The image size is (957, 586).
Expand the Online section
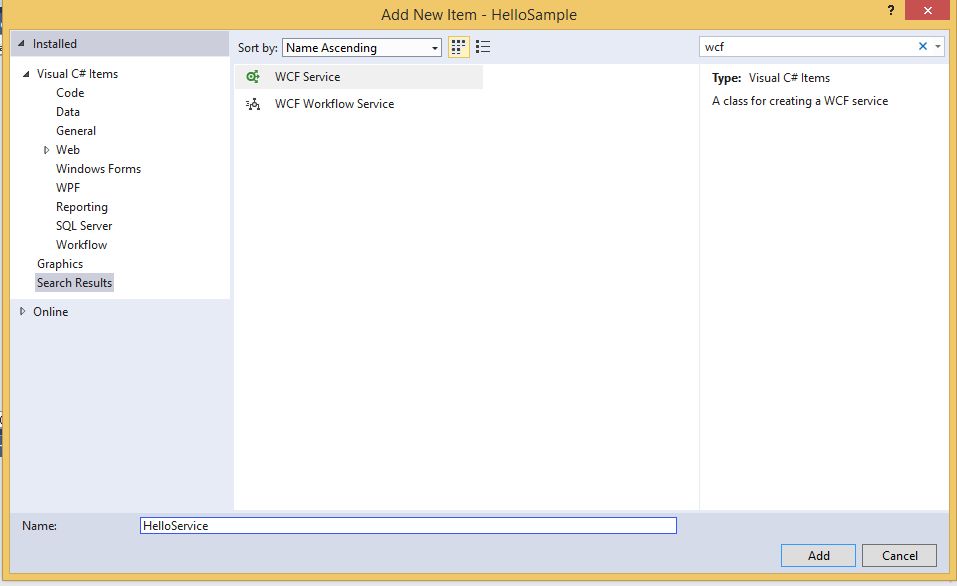[x=23, y=311]
